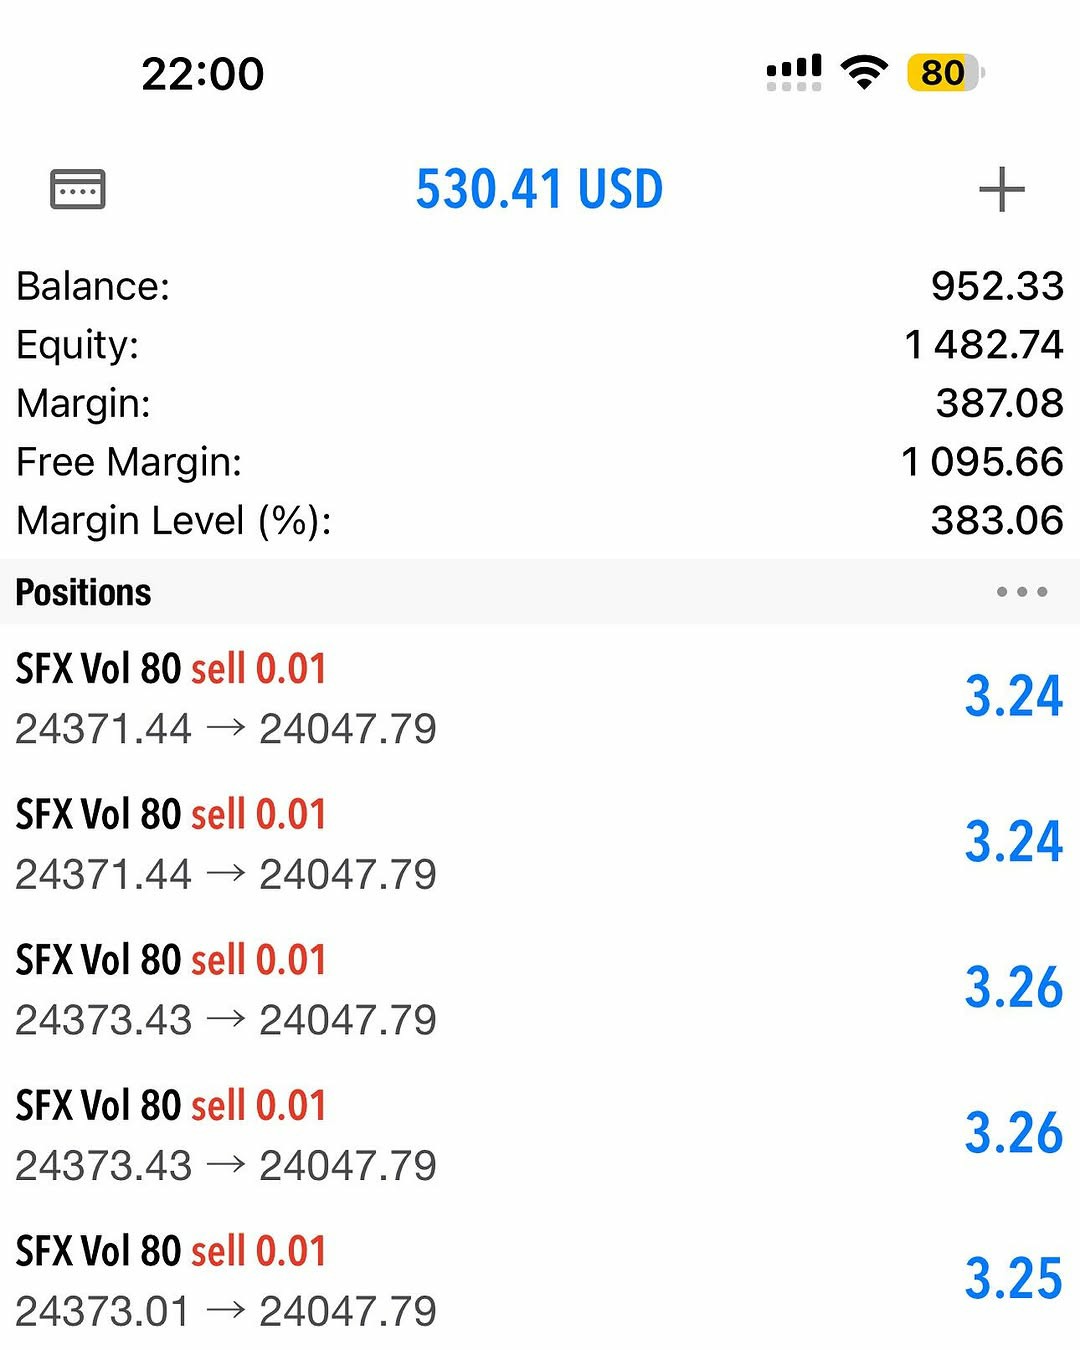Select the Margin row showing 387.08
The width and height of the screenshot is (1080, 1350).
coord(540,404)
